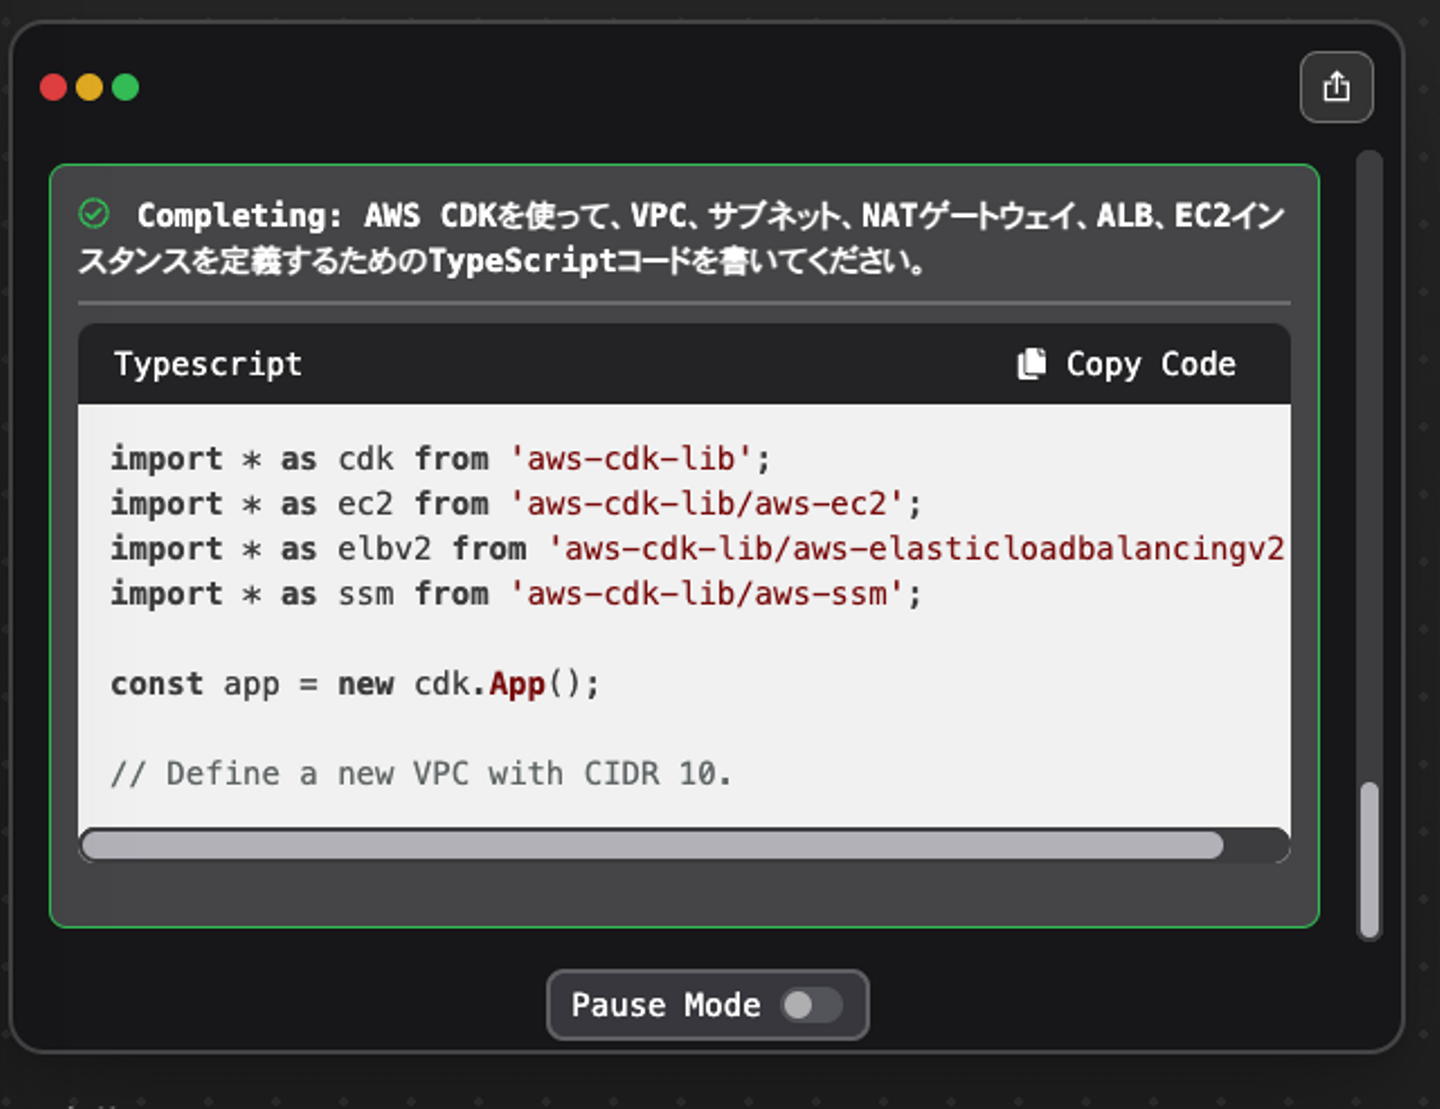This screenshot has width=1440, height=1109.
Task: Click the Completing task title text
Action: click(680, 238)
